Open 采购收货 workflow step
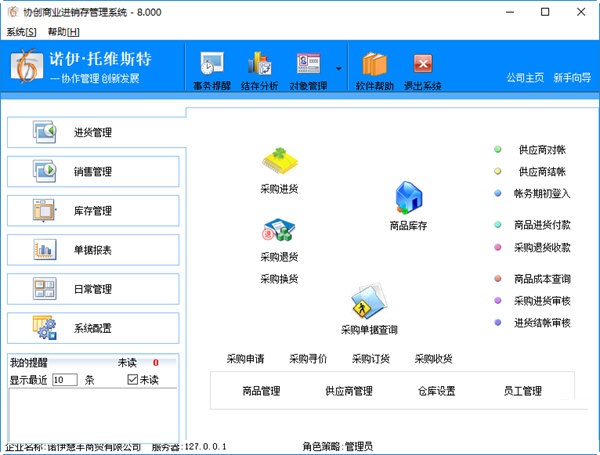This screenshot has height=455, width=600. point(433,359)
